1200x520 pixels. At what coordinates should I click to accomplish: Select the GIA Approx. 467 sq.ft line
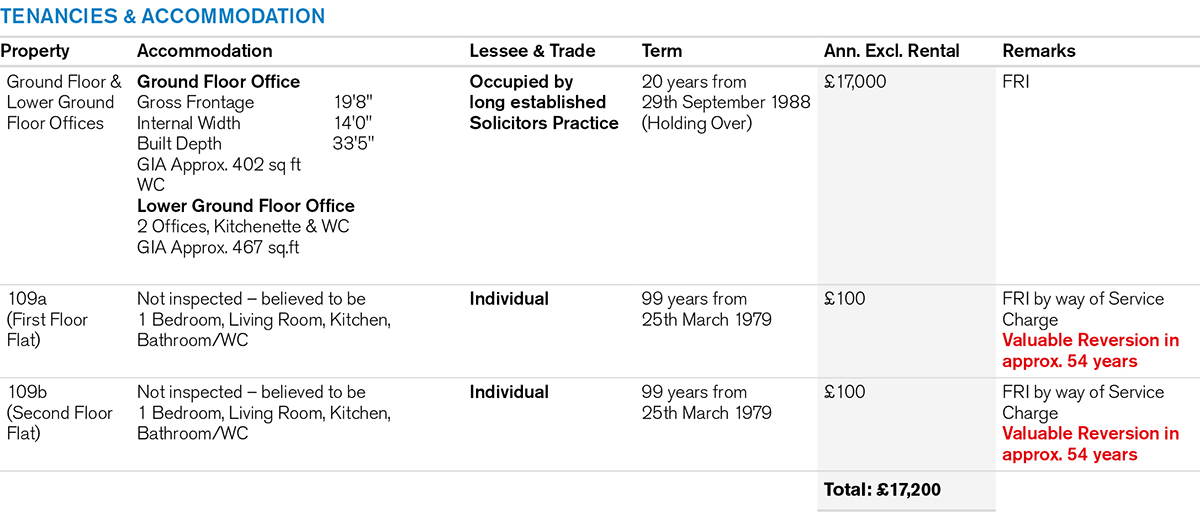tap(218, 247)
